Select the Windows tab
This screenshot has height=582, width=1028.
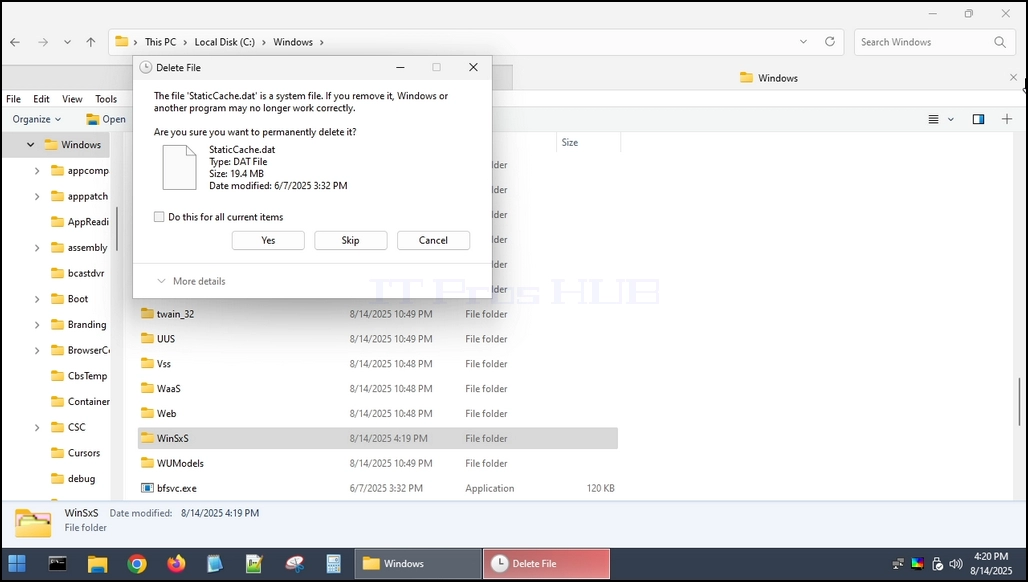tap(768, 78)
